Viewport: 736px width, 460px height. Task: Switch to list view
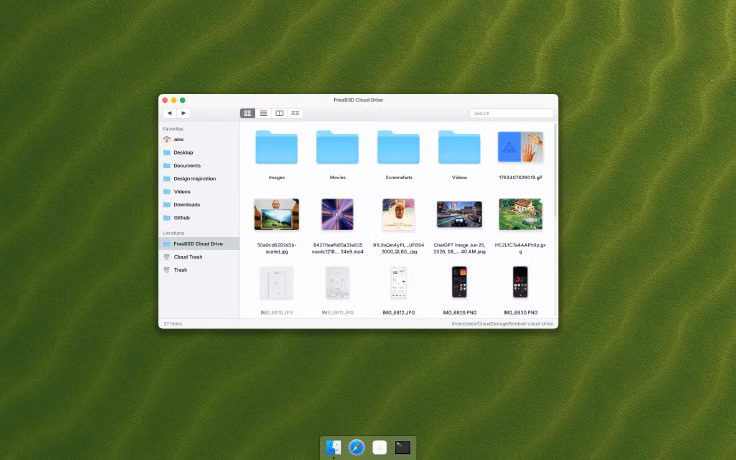coord(263,113)
